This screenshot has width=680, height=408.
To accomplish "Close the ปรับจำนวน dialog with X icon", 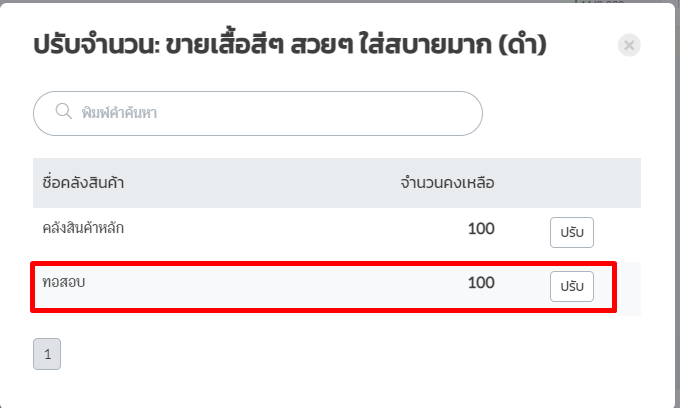I will (x=629, y=45).
